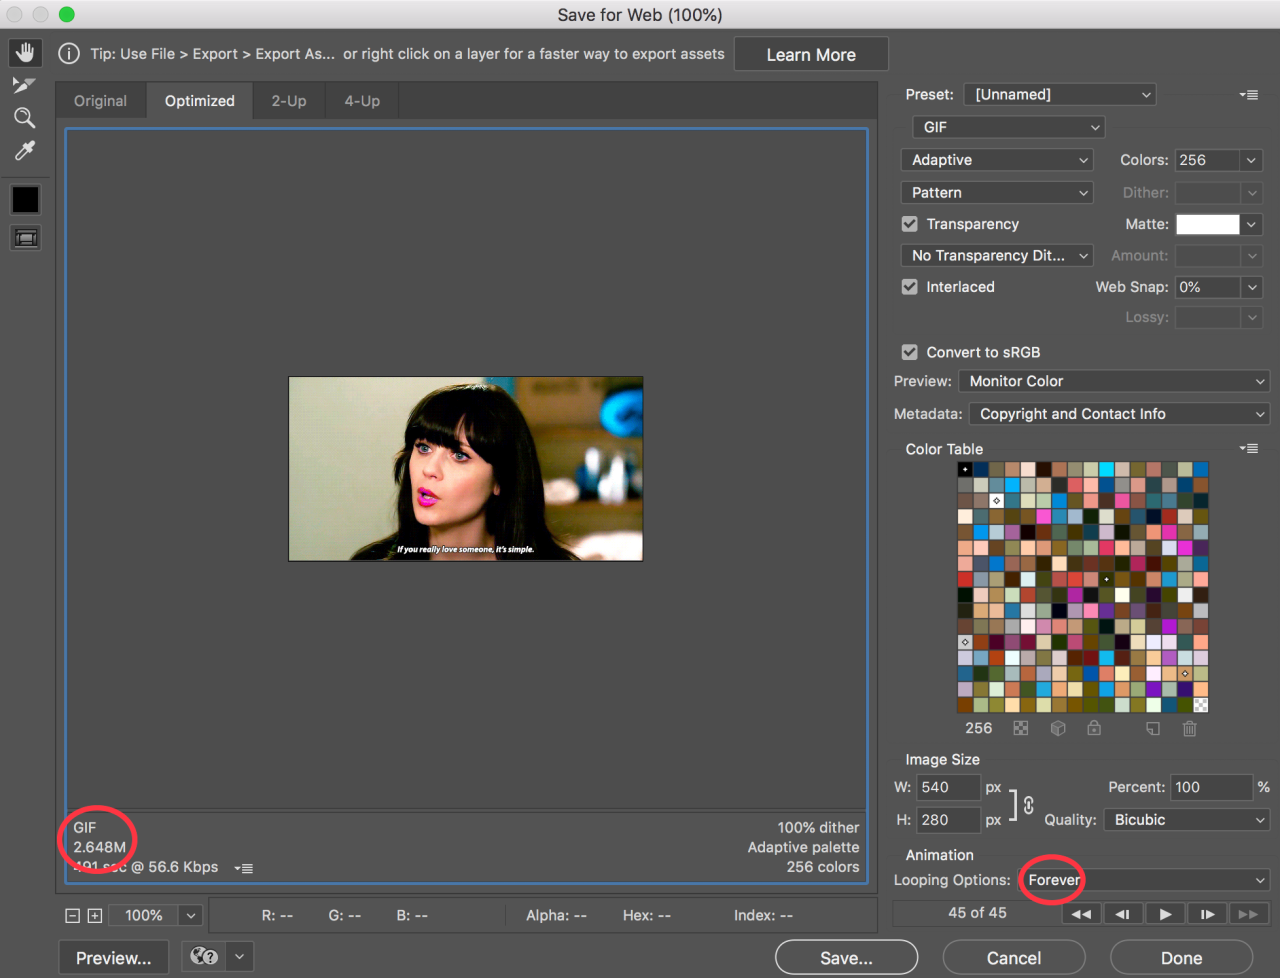
Task: Click the delete color trash icon
Action: (x=1190, y=729)
